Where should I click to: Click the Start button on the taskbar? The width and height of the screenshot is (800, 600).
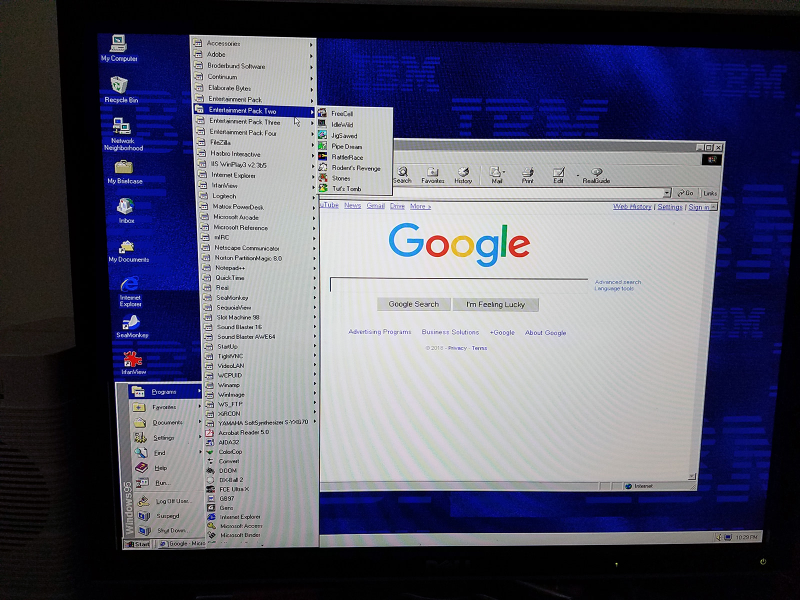click(138, 544)
